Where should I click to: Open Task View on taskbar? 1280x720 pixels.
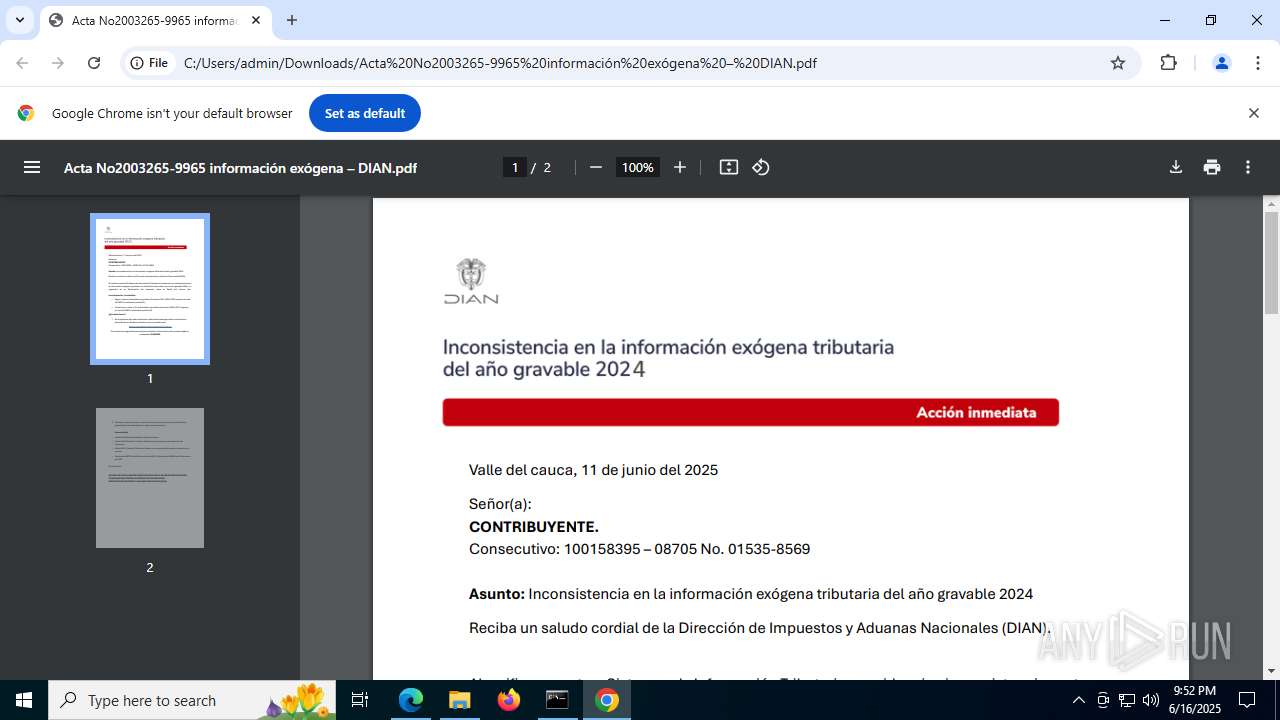361,700
